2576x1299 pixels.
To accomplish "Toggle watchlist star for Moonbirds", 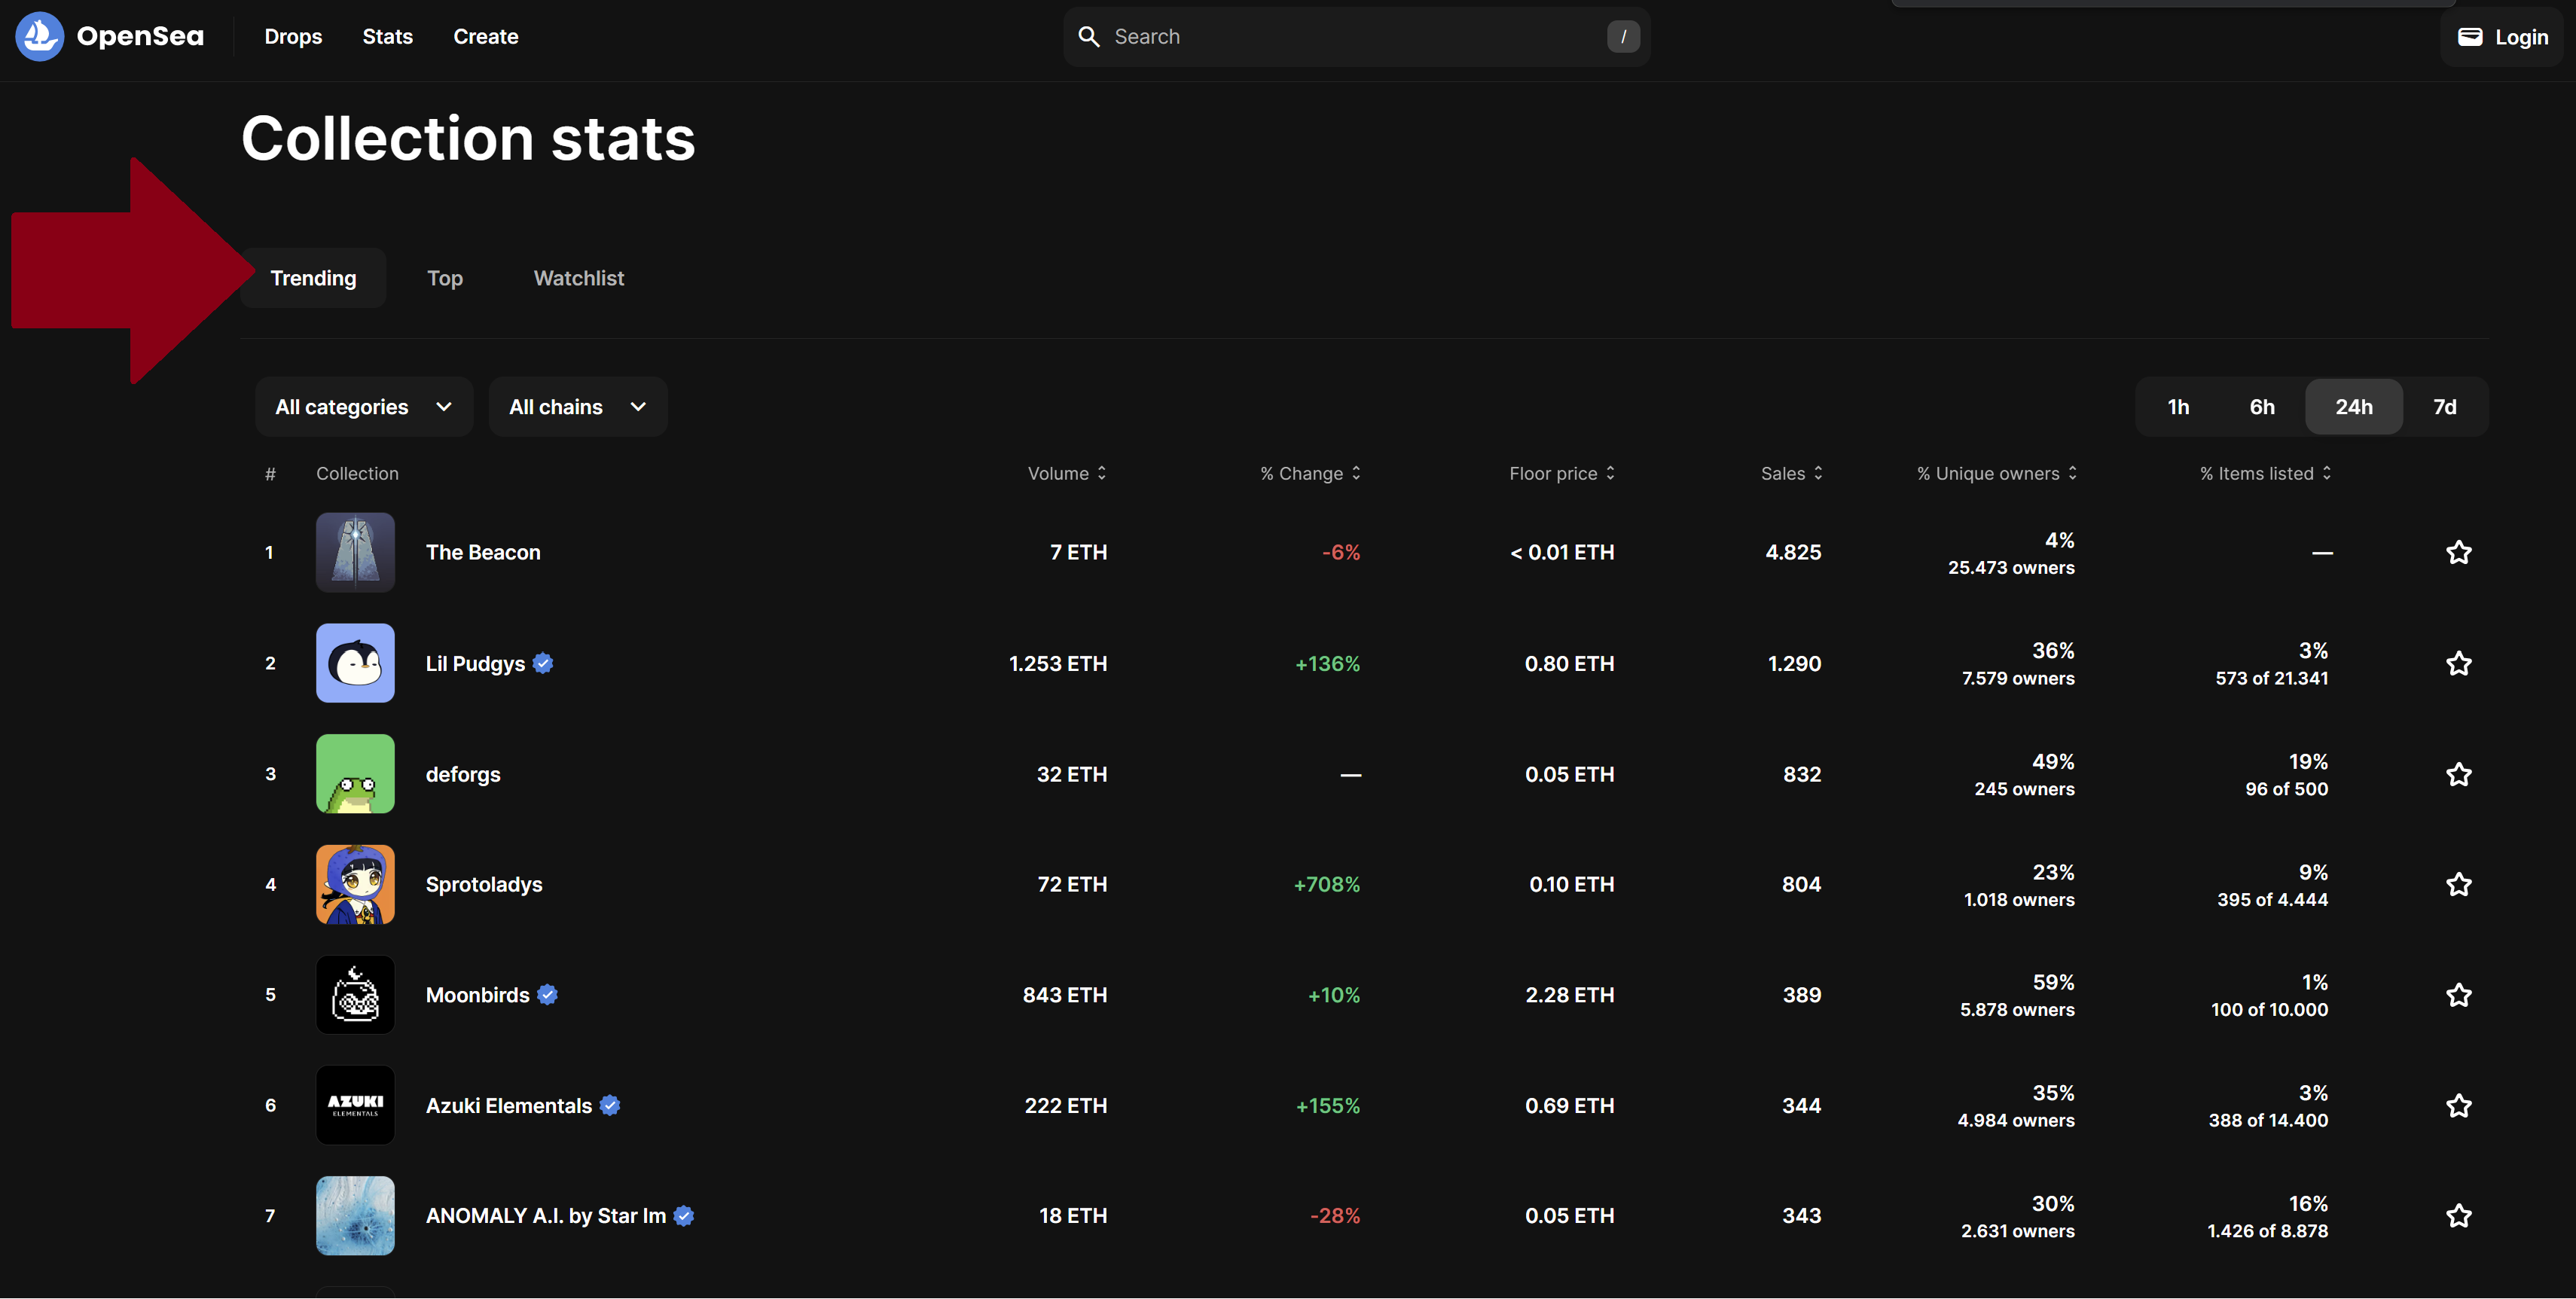I will [2458, 995].
